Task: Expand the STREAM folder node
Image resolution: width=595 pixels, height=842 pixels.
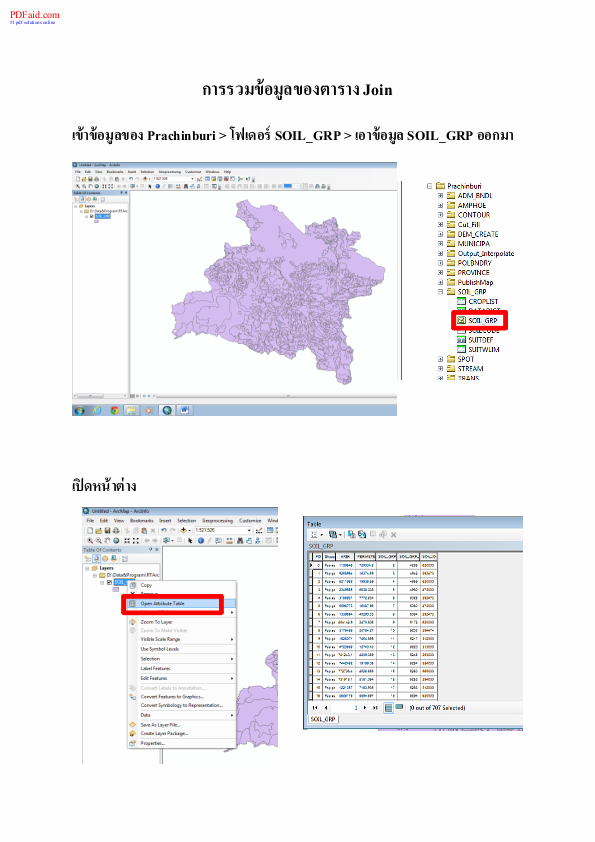Action: pyautogui.click(x=440, y=368)
